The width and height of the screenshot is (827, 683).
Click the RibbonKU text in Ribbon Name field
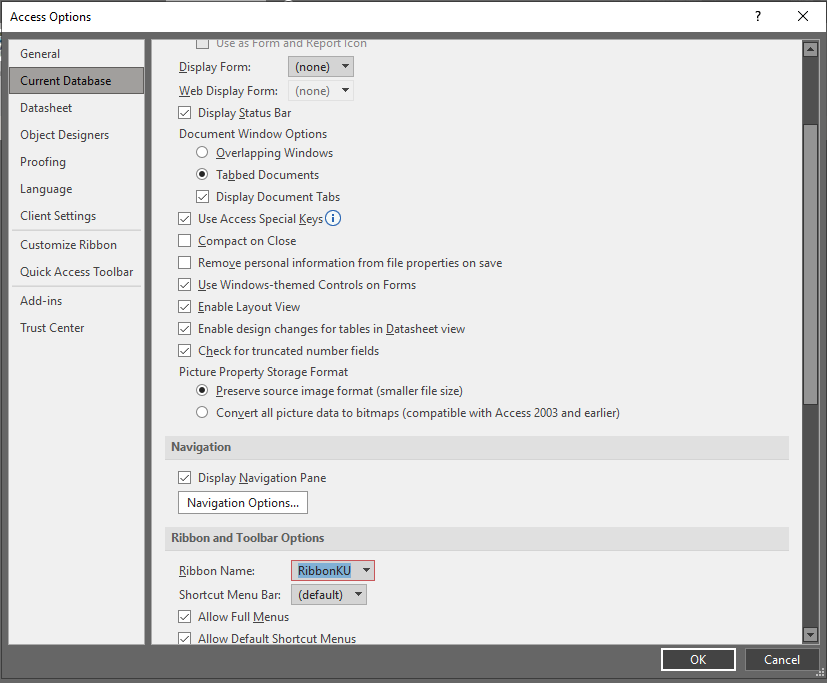324,571
